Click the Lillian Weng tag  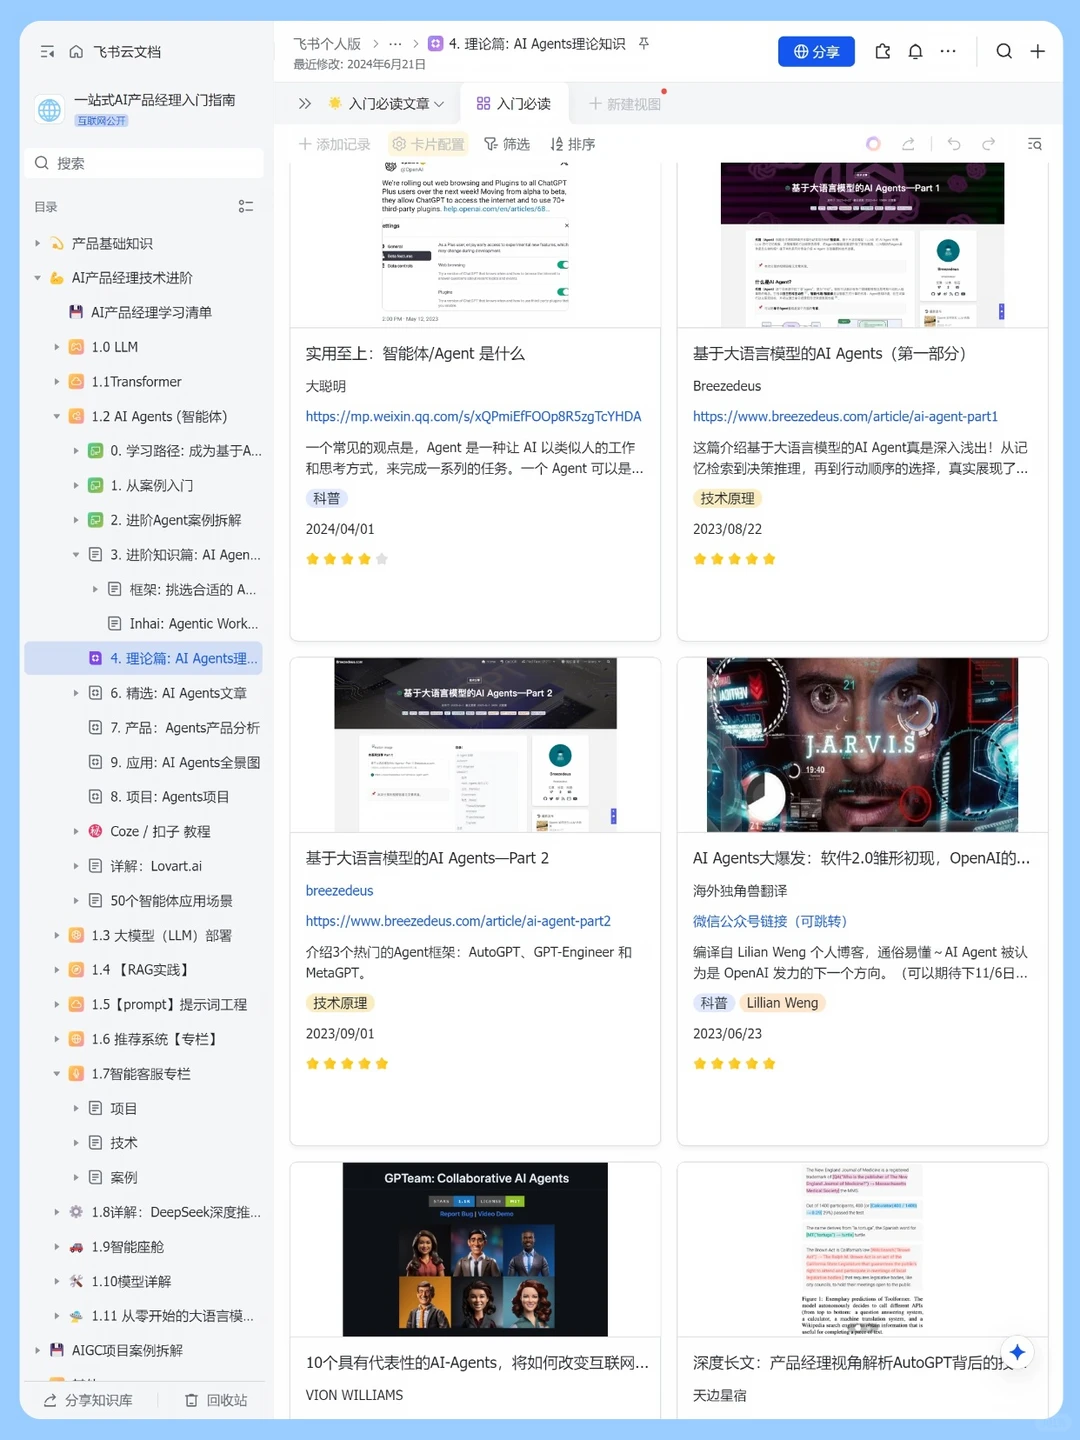pos(782,1003)
